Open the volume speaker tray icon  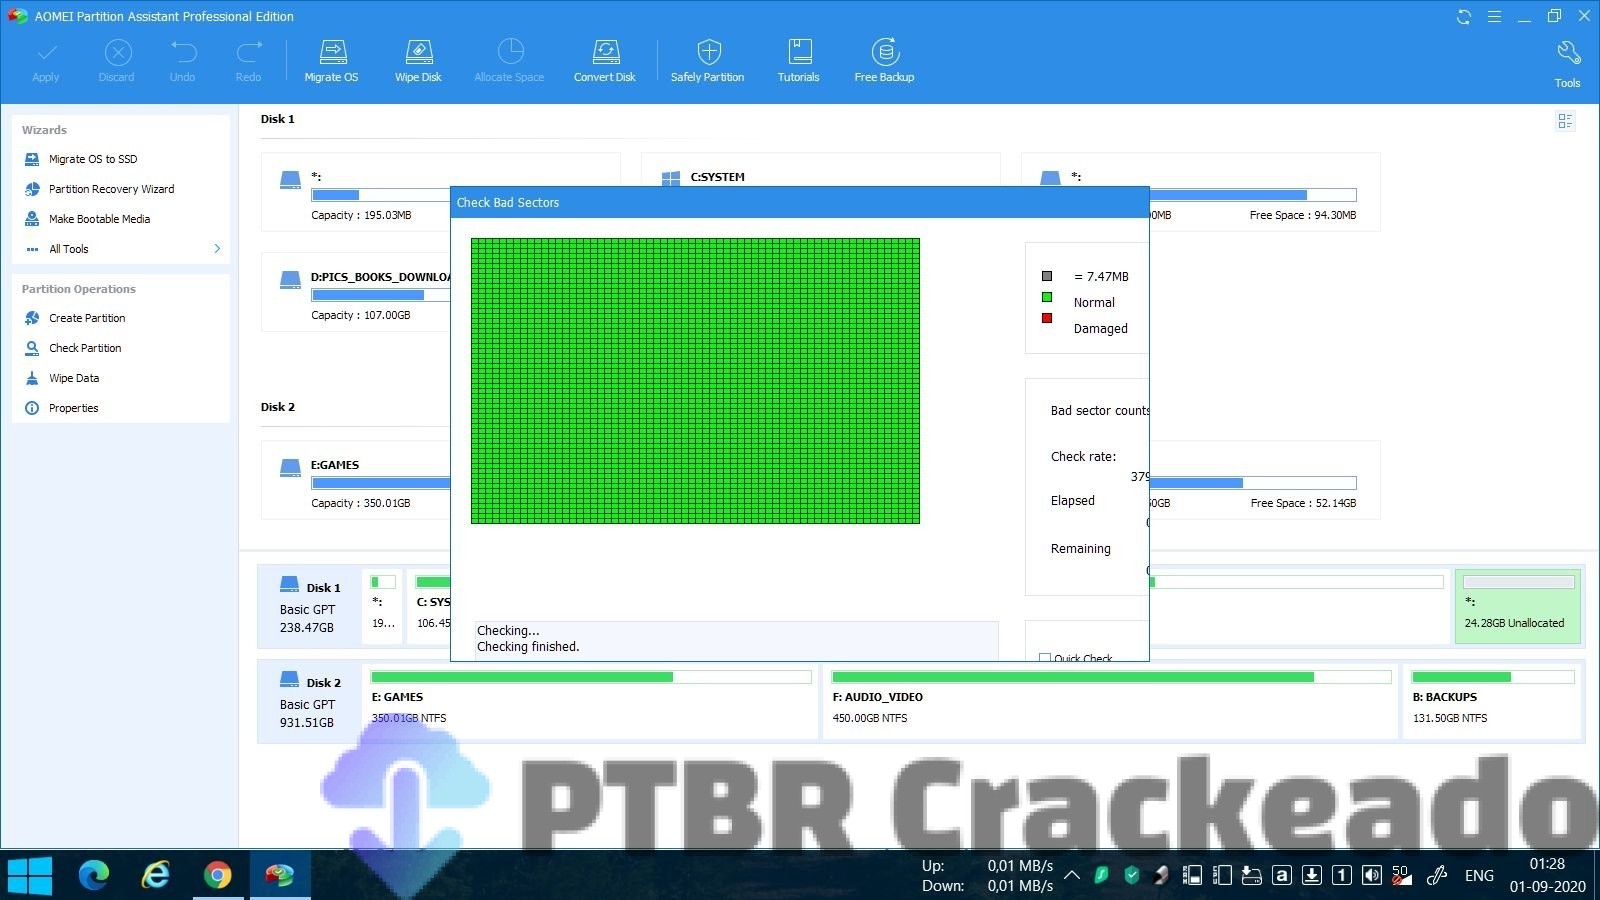pyautogui.click(x=1372, y=876)
